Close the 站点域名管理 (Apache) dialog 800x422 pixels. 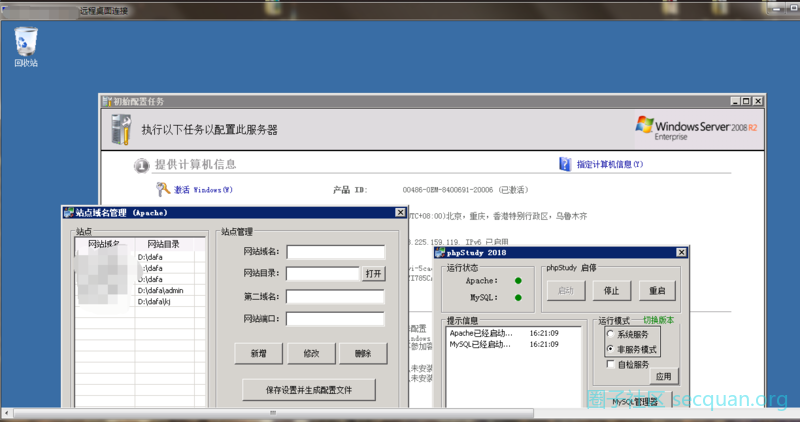pos(401,212)
